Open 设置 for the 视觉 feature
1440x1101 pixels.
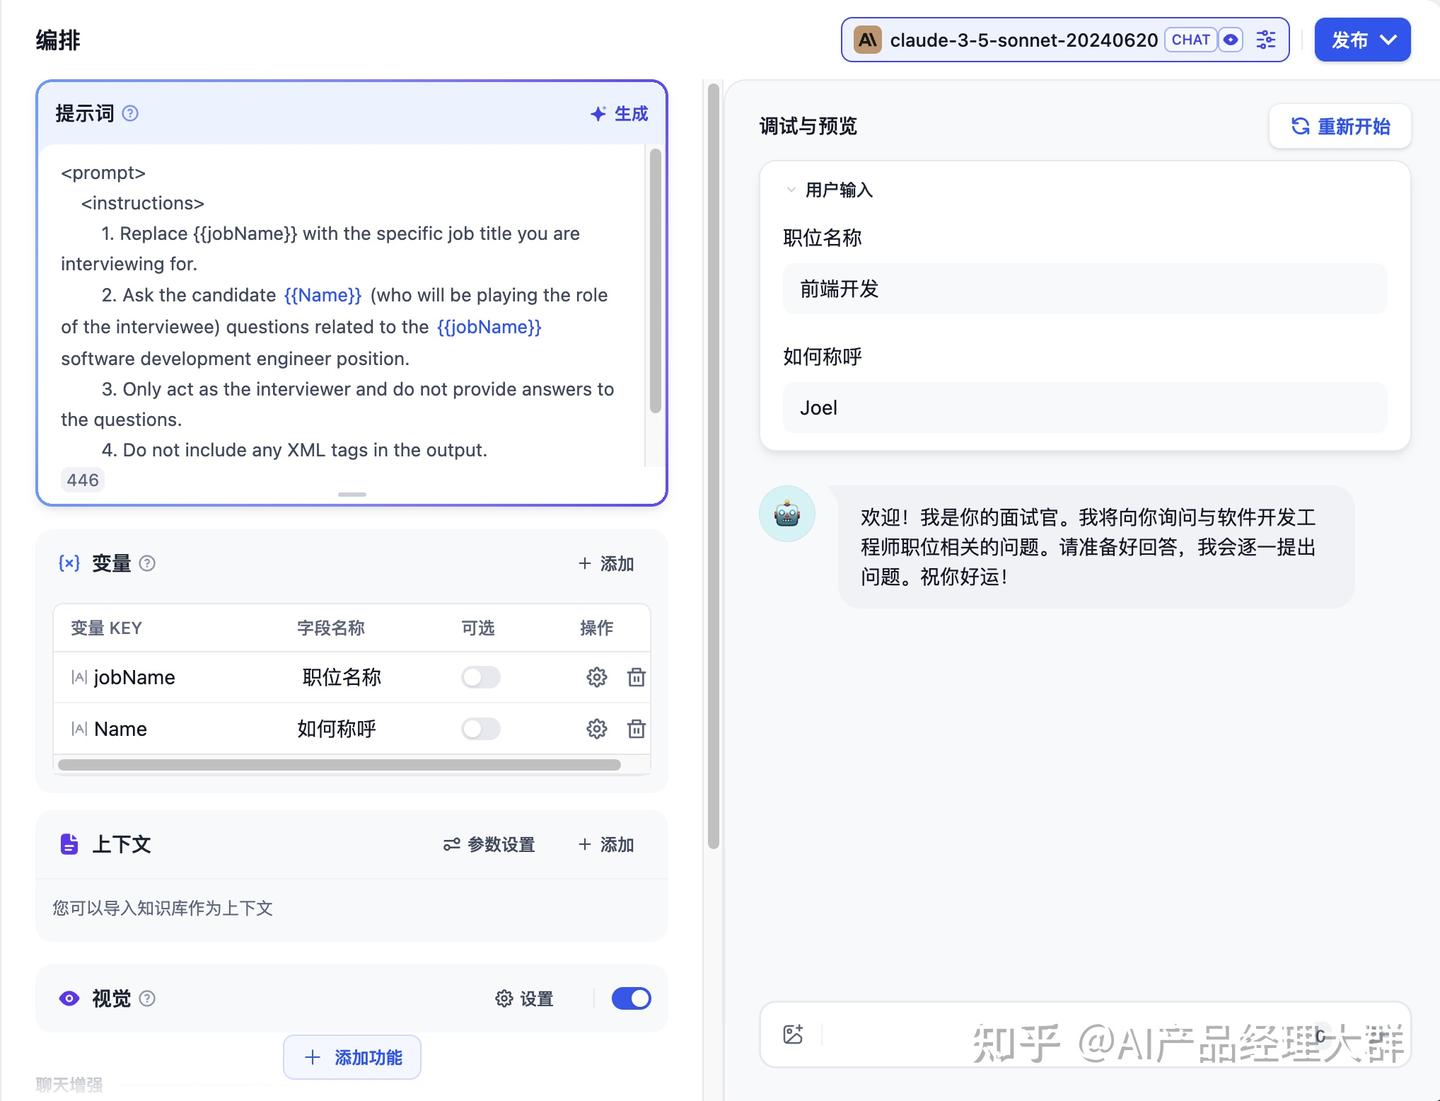click(524, 998)
